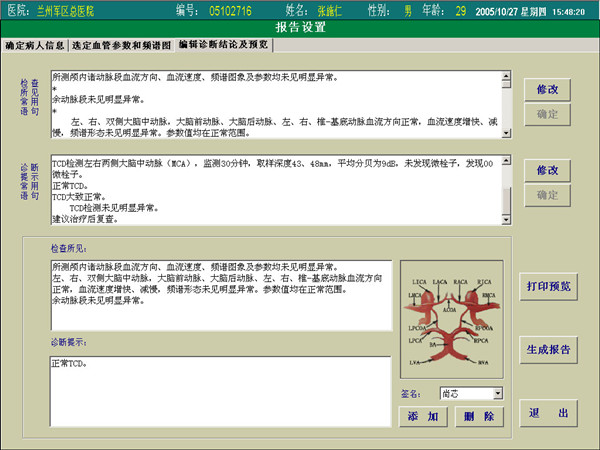Click the 添加 button under the signature

pyautogui.click(x=424, y=416)
